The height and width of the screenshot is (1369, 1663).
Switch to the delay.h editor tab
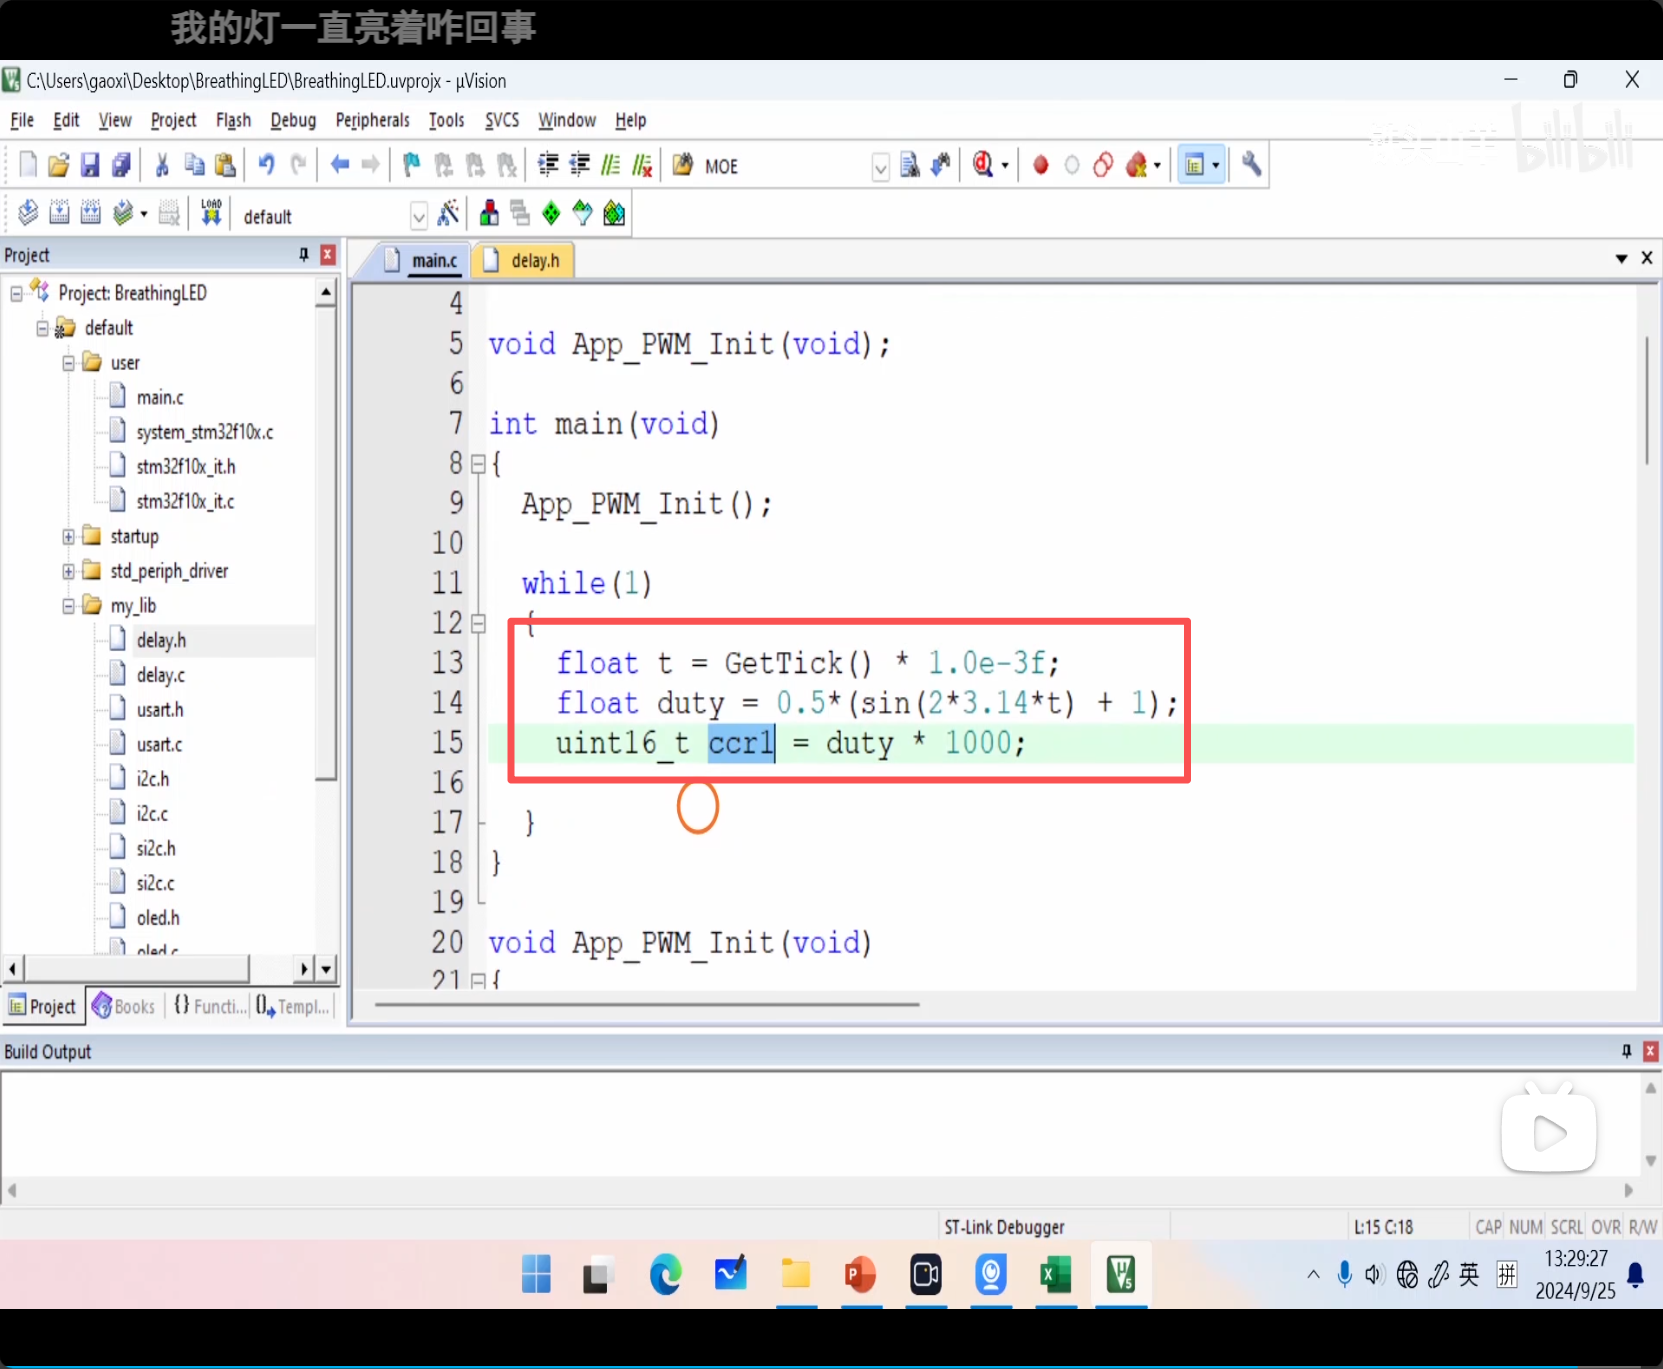[x=522, y=260]
